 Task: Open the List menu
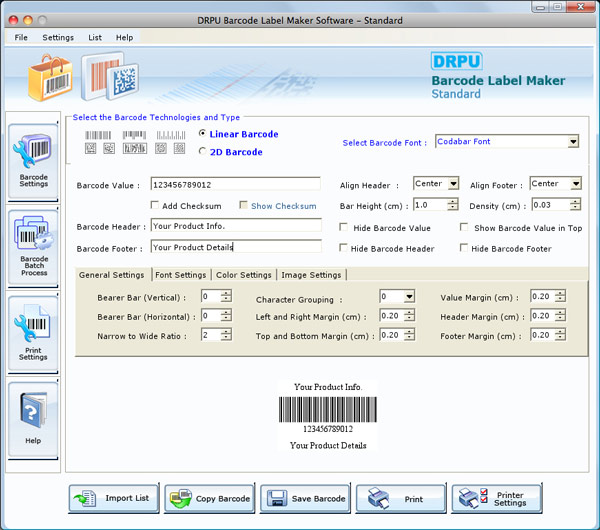[95, 38]
